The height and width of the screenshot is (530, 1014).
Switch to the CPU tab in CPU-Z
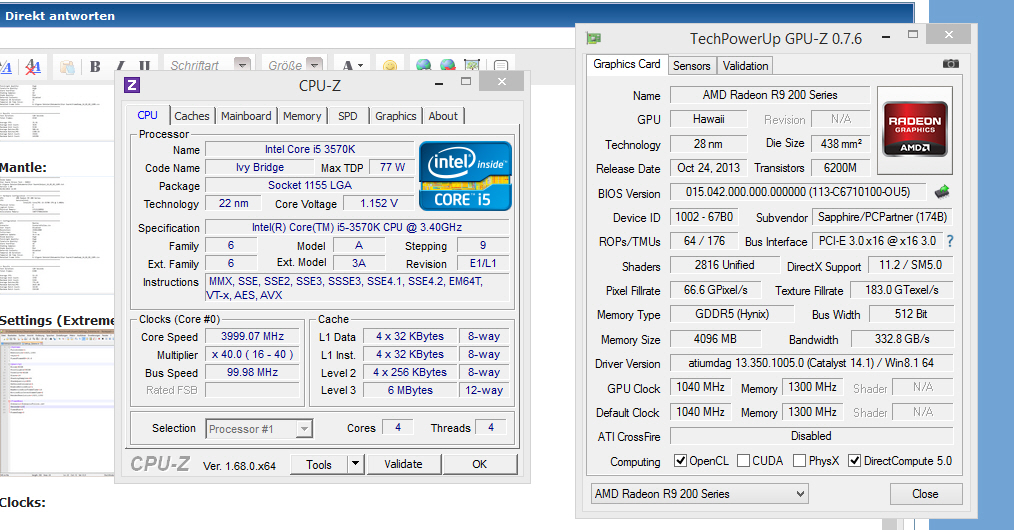click(147, 115)
